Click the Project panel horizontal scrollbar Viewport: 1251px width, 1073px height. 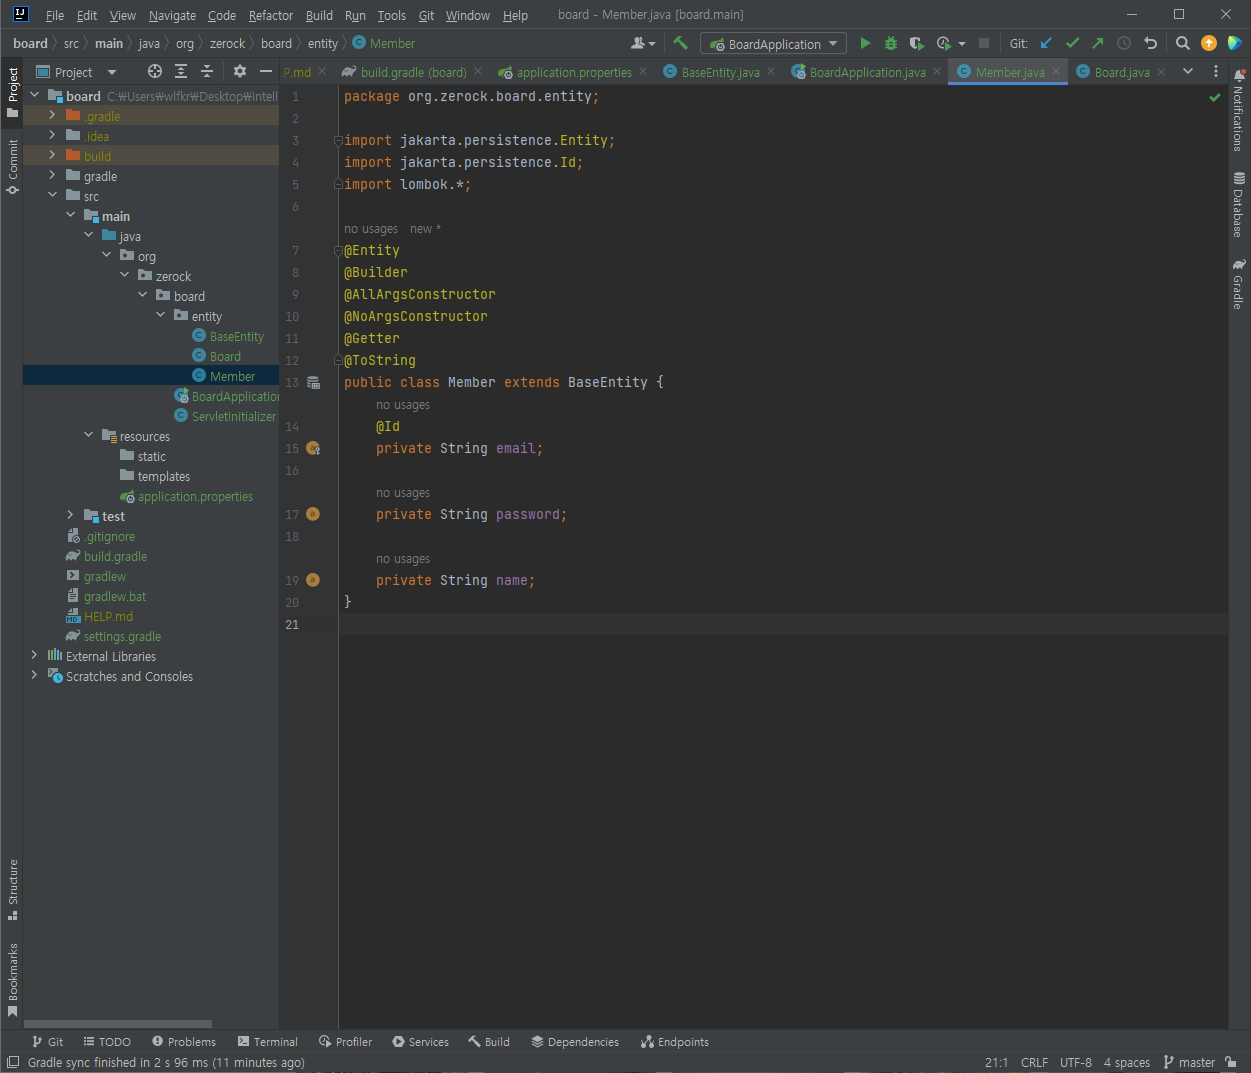point(118,1024)
